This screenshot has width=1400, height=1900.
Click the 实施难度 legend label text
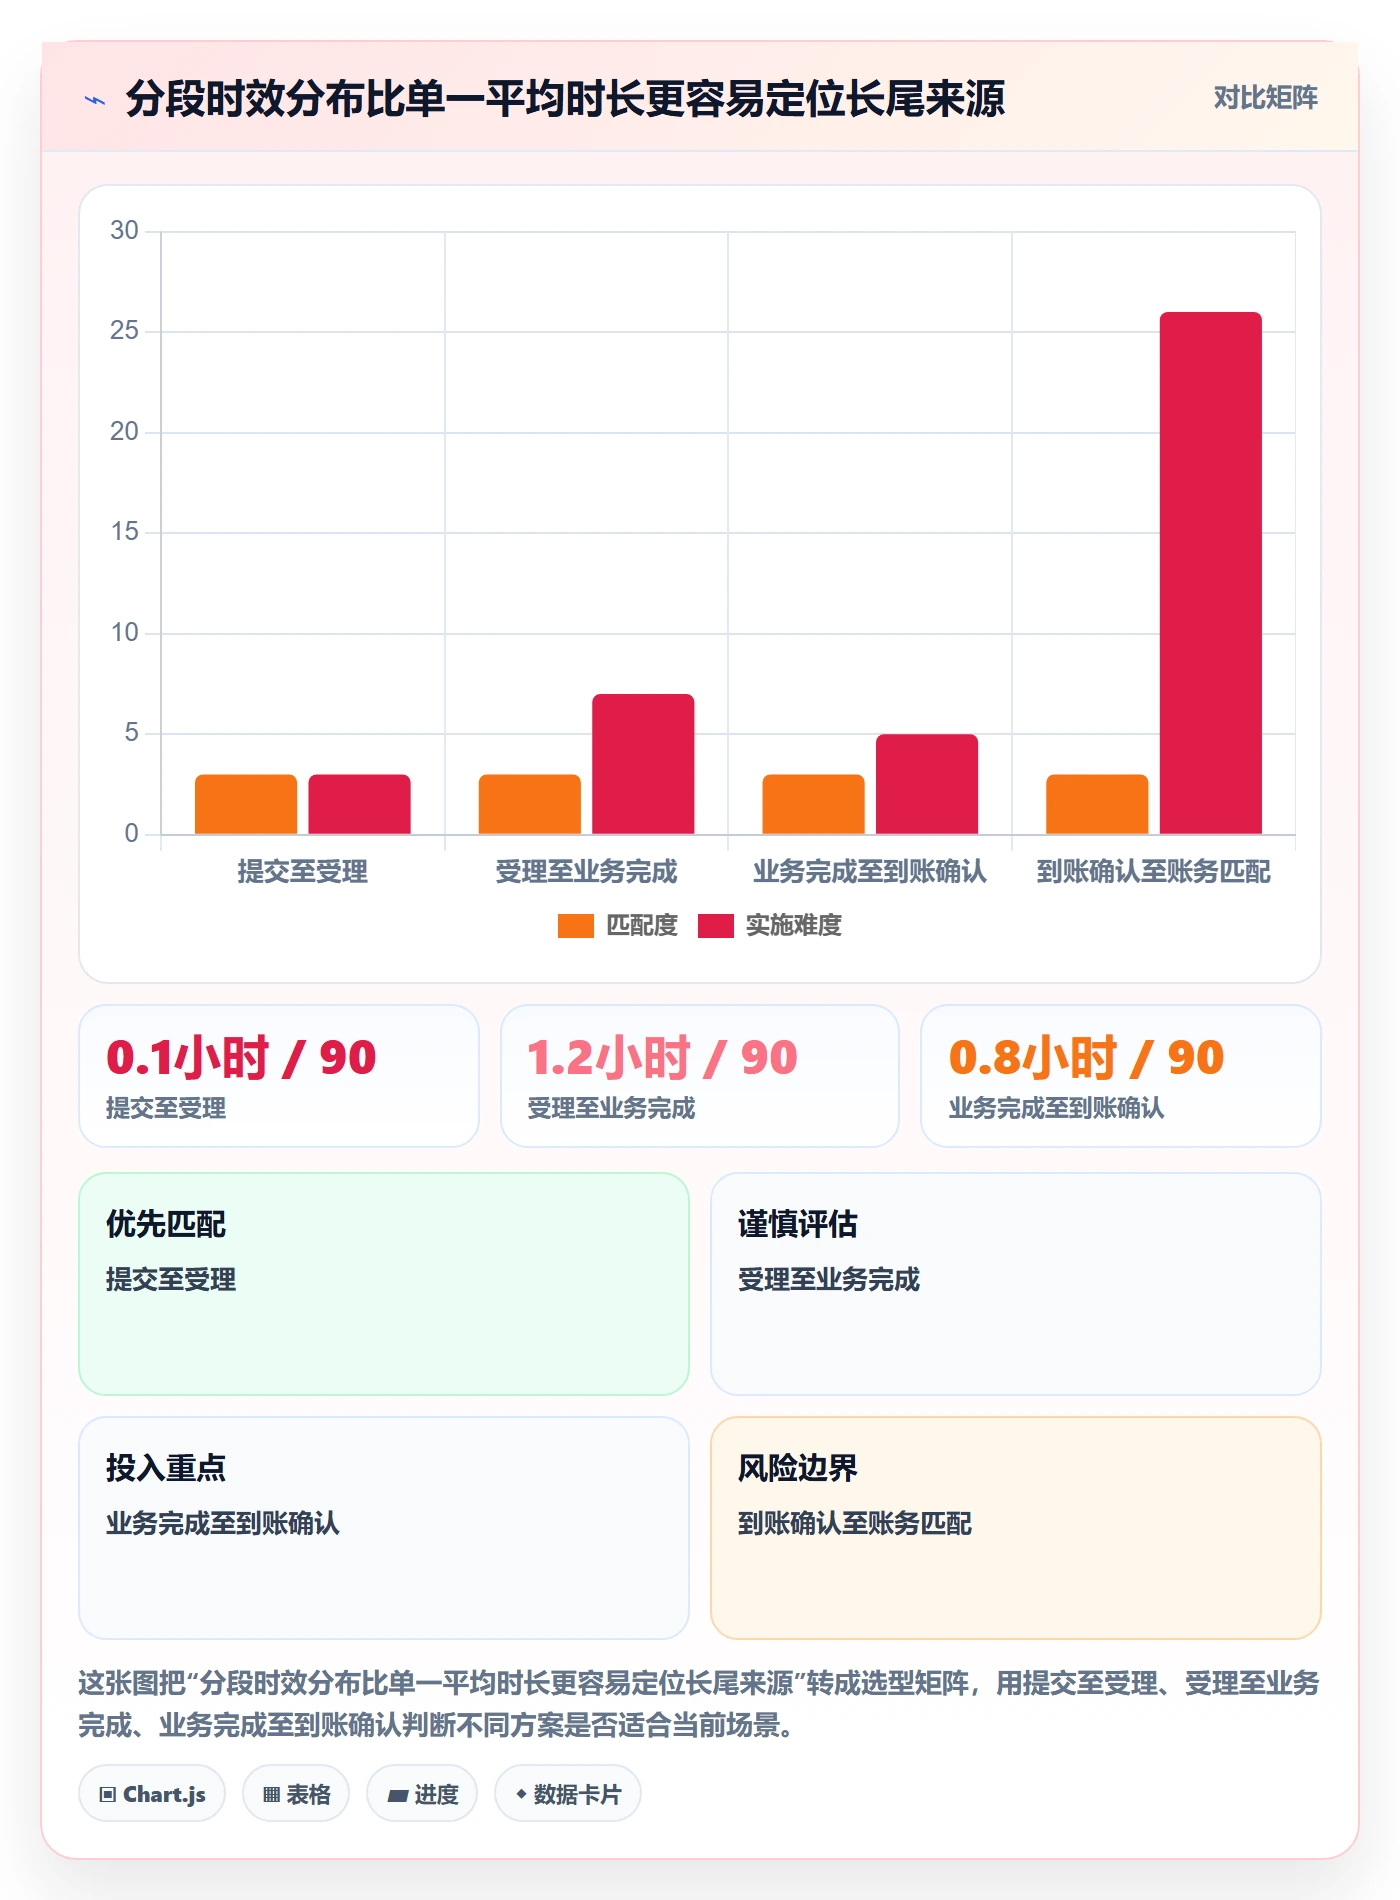click(x=794, y=926)
